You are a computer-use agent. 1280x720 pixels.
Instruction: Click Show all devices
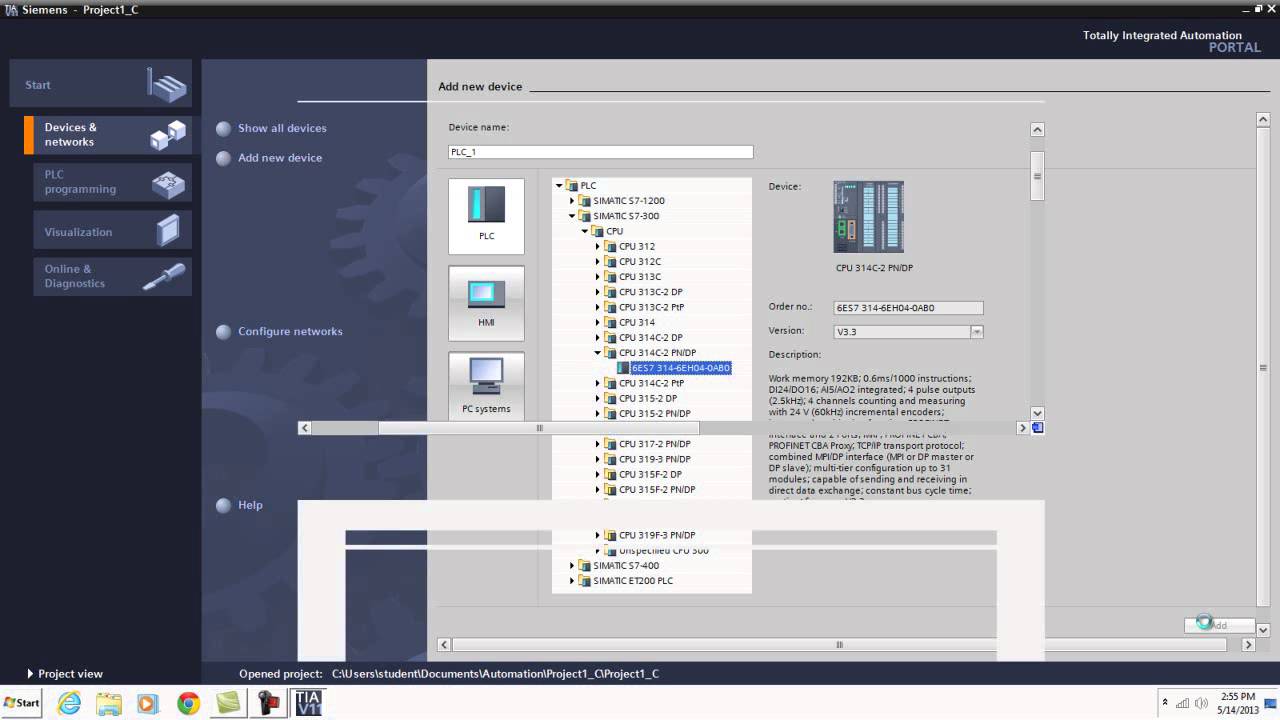tap(271, 128)
